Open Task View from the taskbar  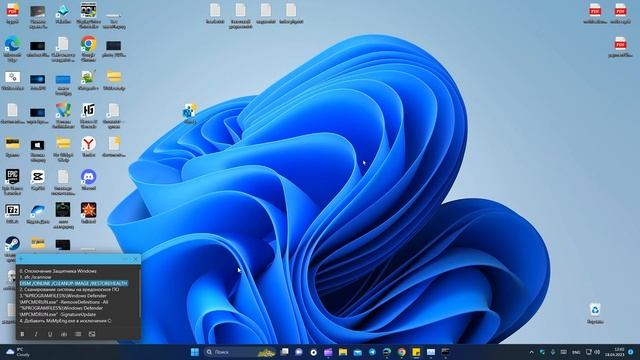284,352
